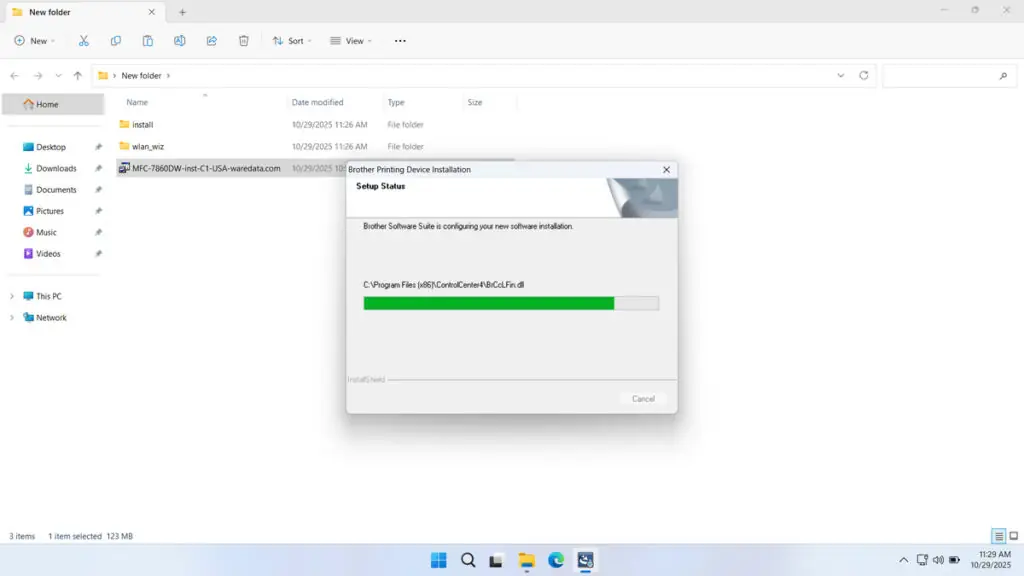The image size is (1024, 576).
Task: Open the Home sidebar entry
Action: click(47, 103)
